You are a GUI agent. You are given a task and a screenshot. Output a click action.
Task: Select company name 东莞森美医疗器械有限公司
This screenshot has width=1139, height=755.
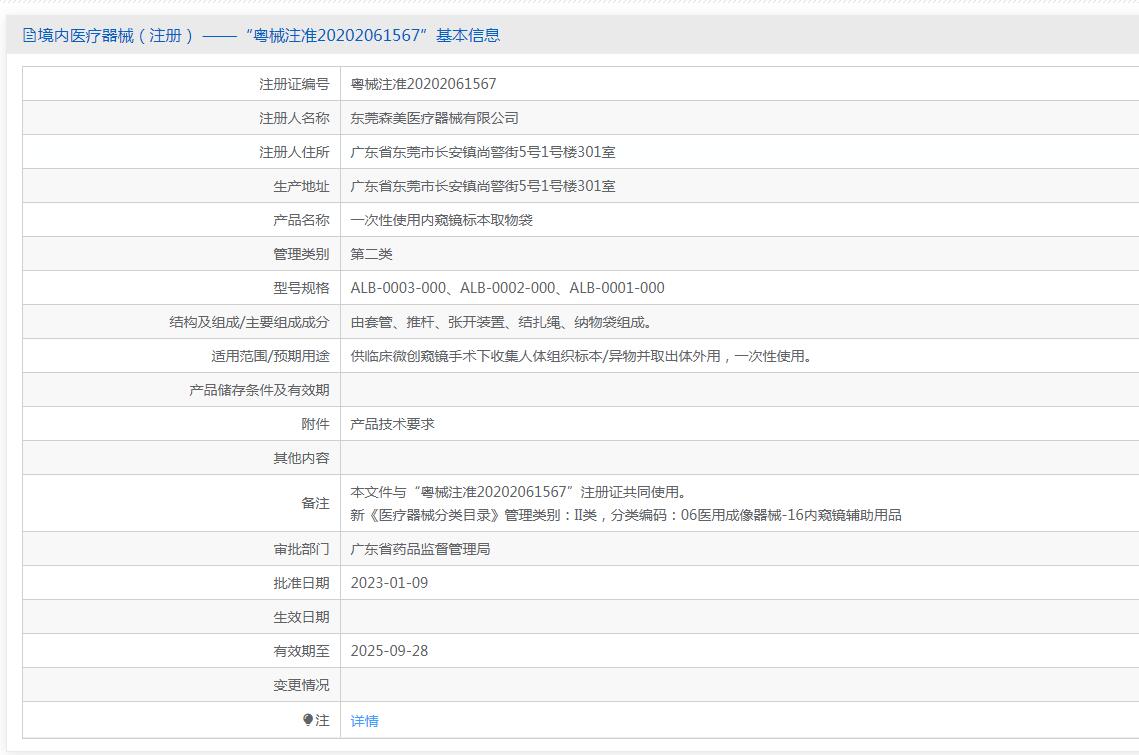[x=434, y=118]
